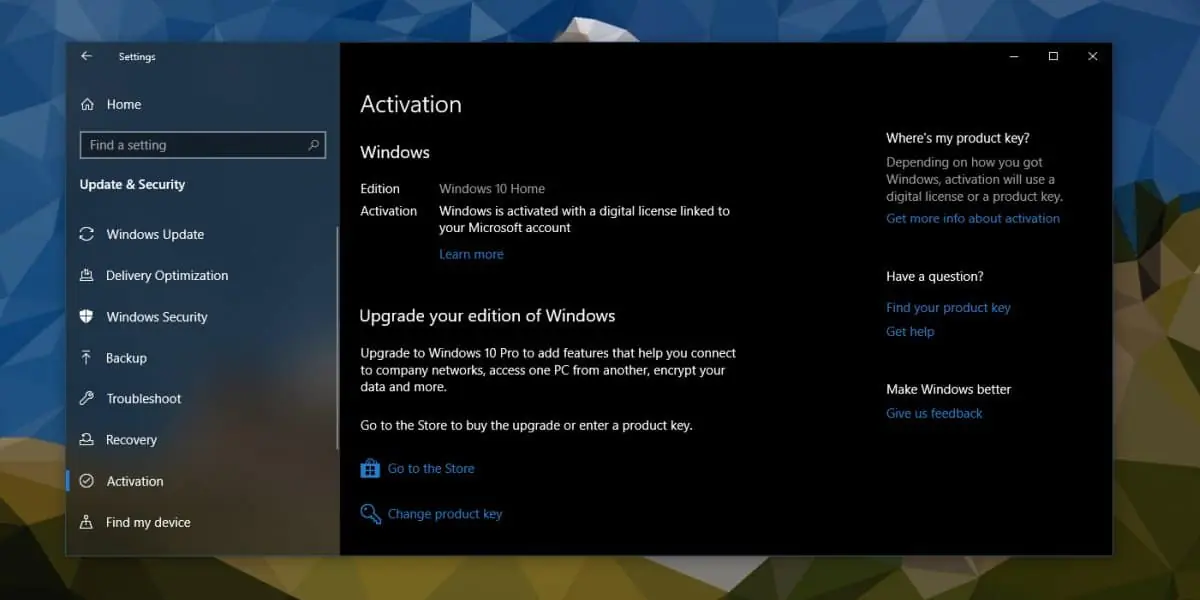The width and height of the screenshot is (1200, 600).
Task: Click the Activation page title
Action: 411,104
